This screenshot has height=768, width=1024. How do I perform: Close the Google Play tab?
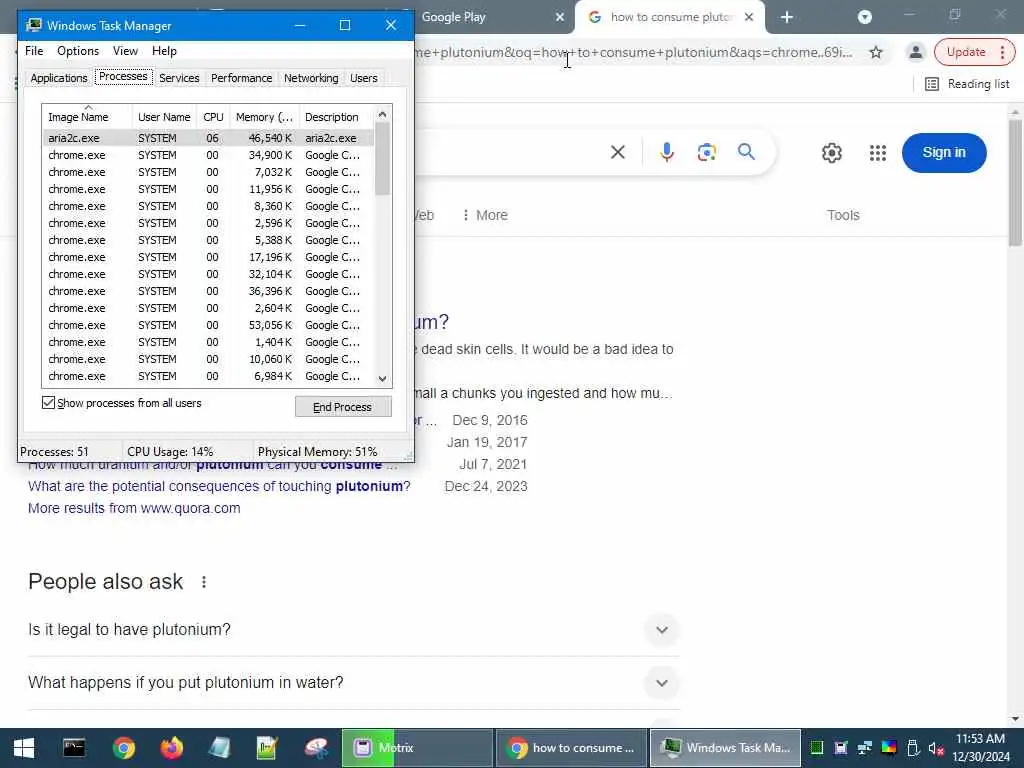pos(560,17)
